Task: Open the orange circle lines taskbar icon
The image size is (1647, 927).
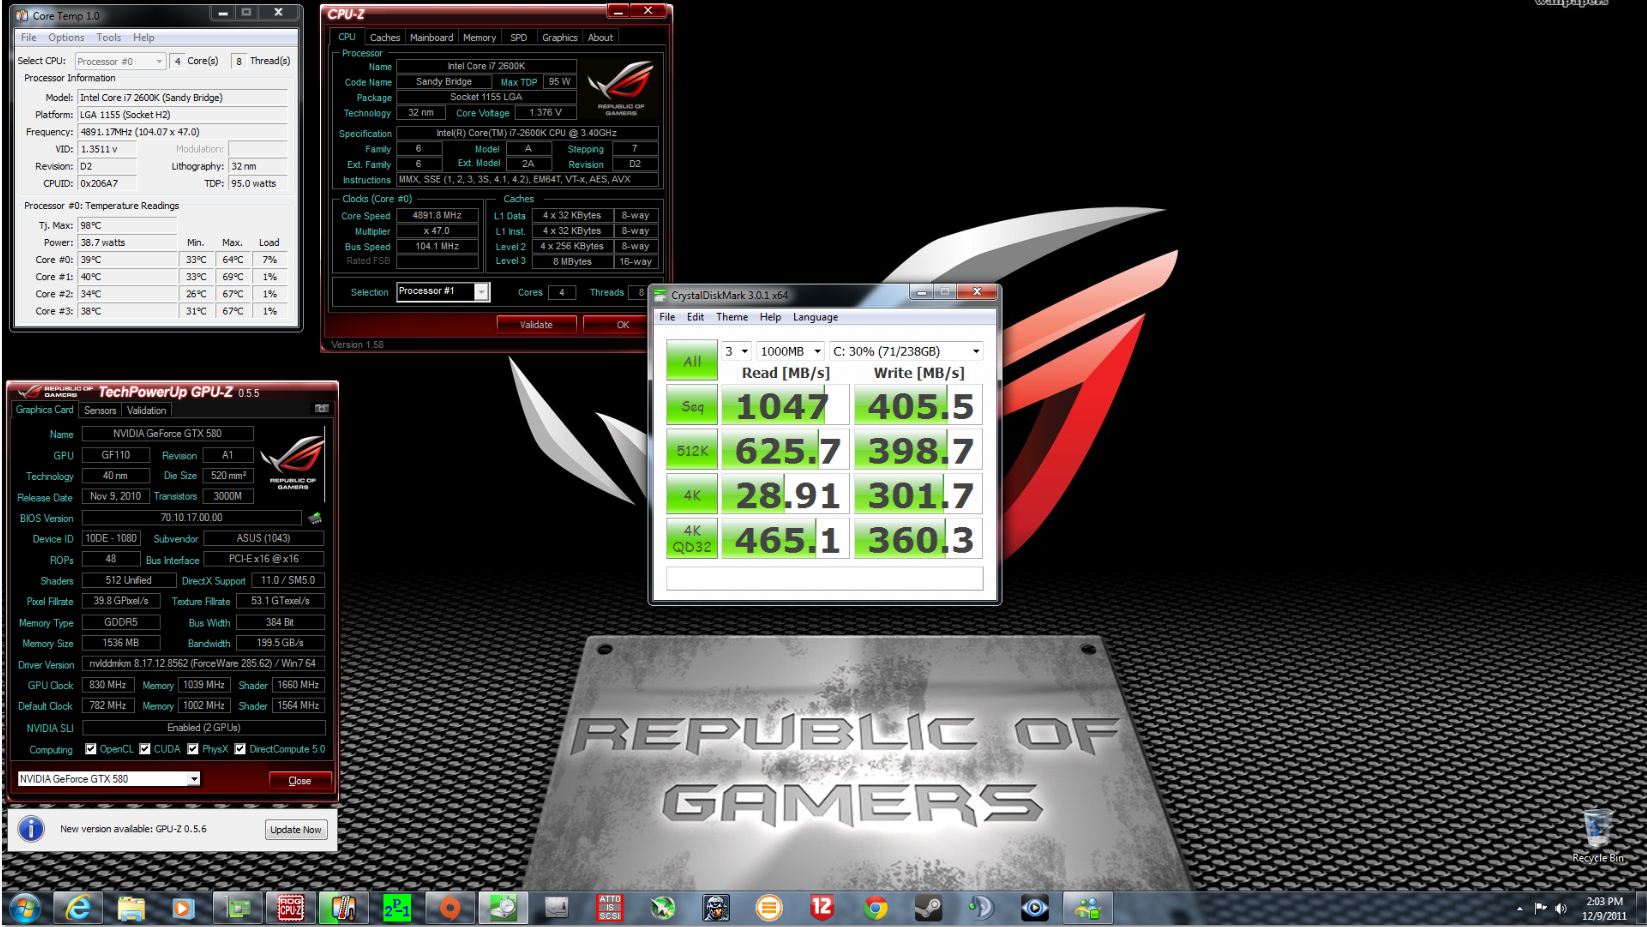Action: 768,908
